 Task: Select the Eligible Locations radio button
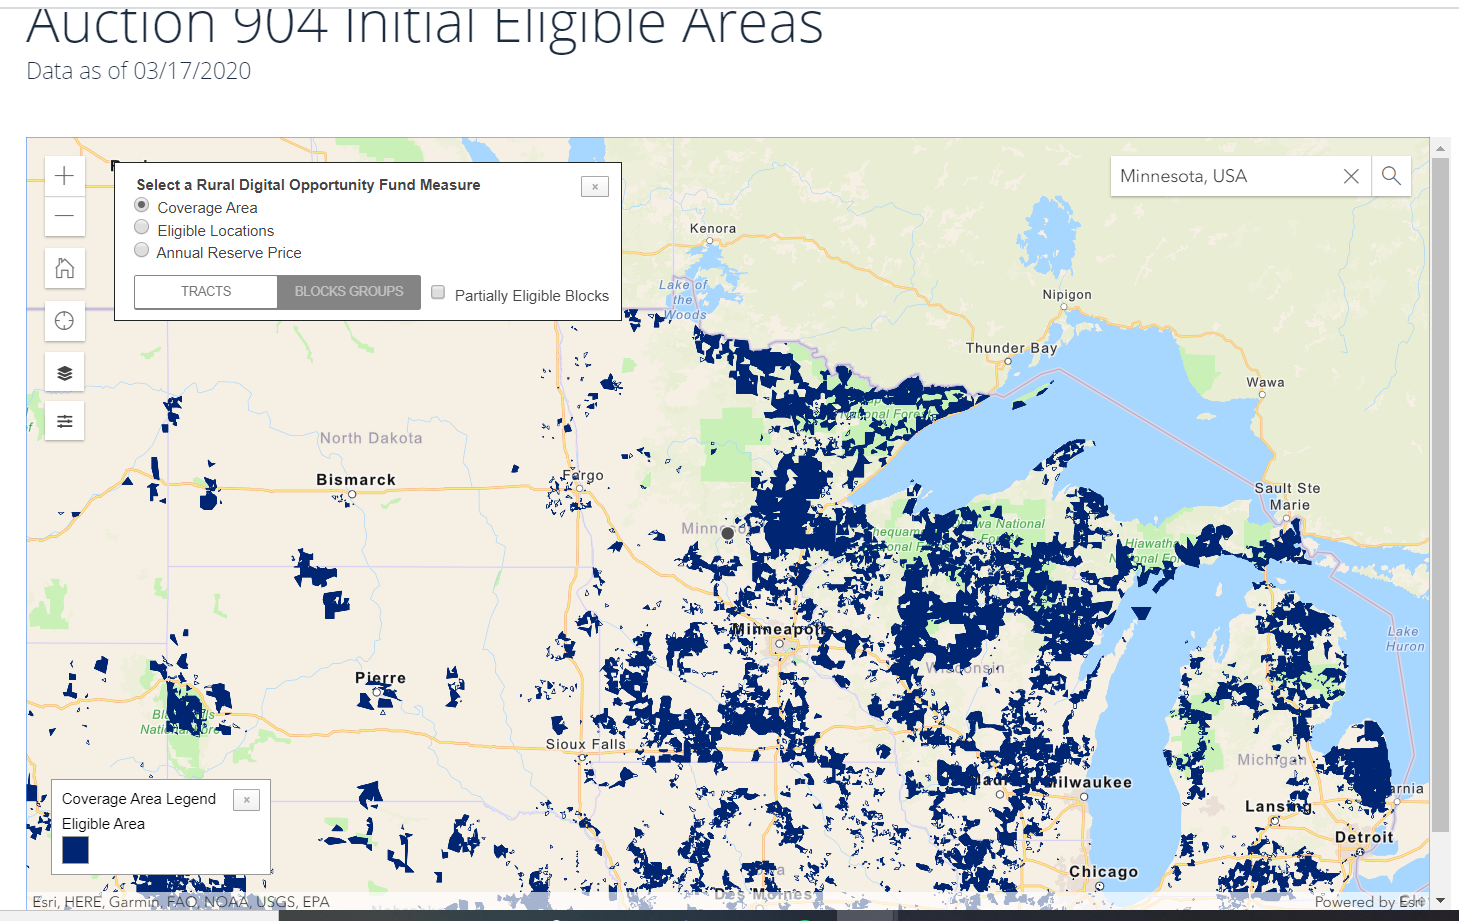click(x=141, y=227)
